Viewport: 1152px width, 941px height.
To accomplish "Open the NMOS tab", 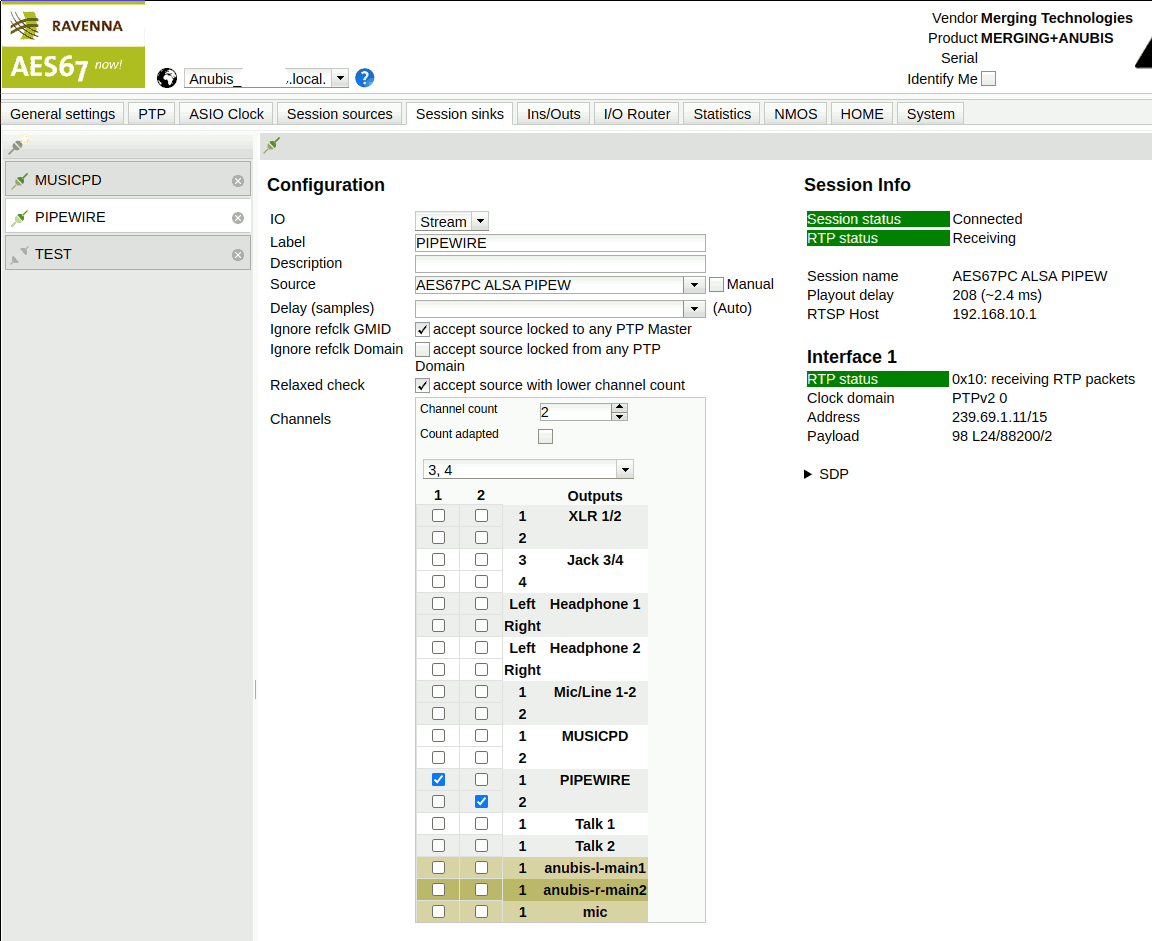I will 796,114.
